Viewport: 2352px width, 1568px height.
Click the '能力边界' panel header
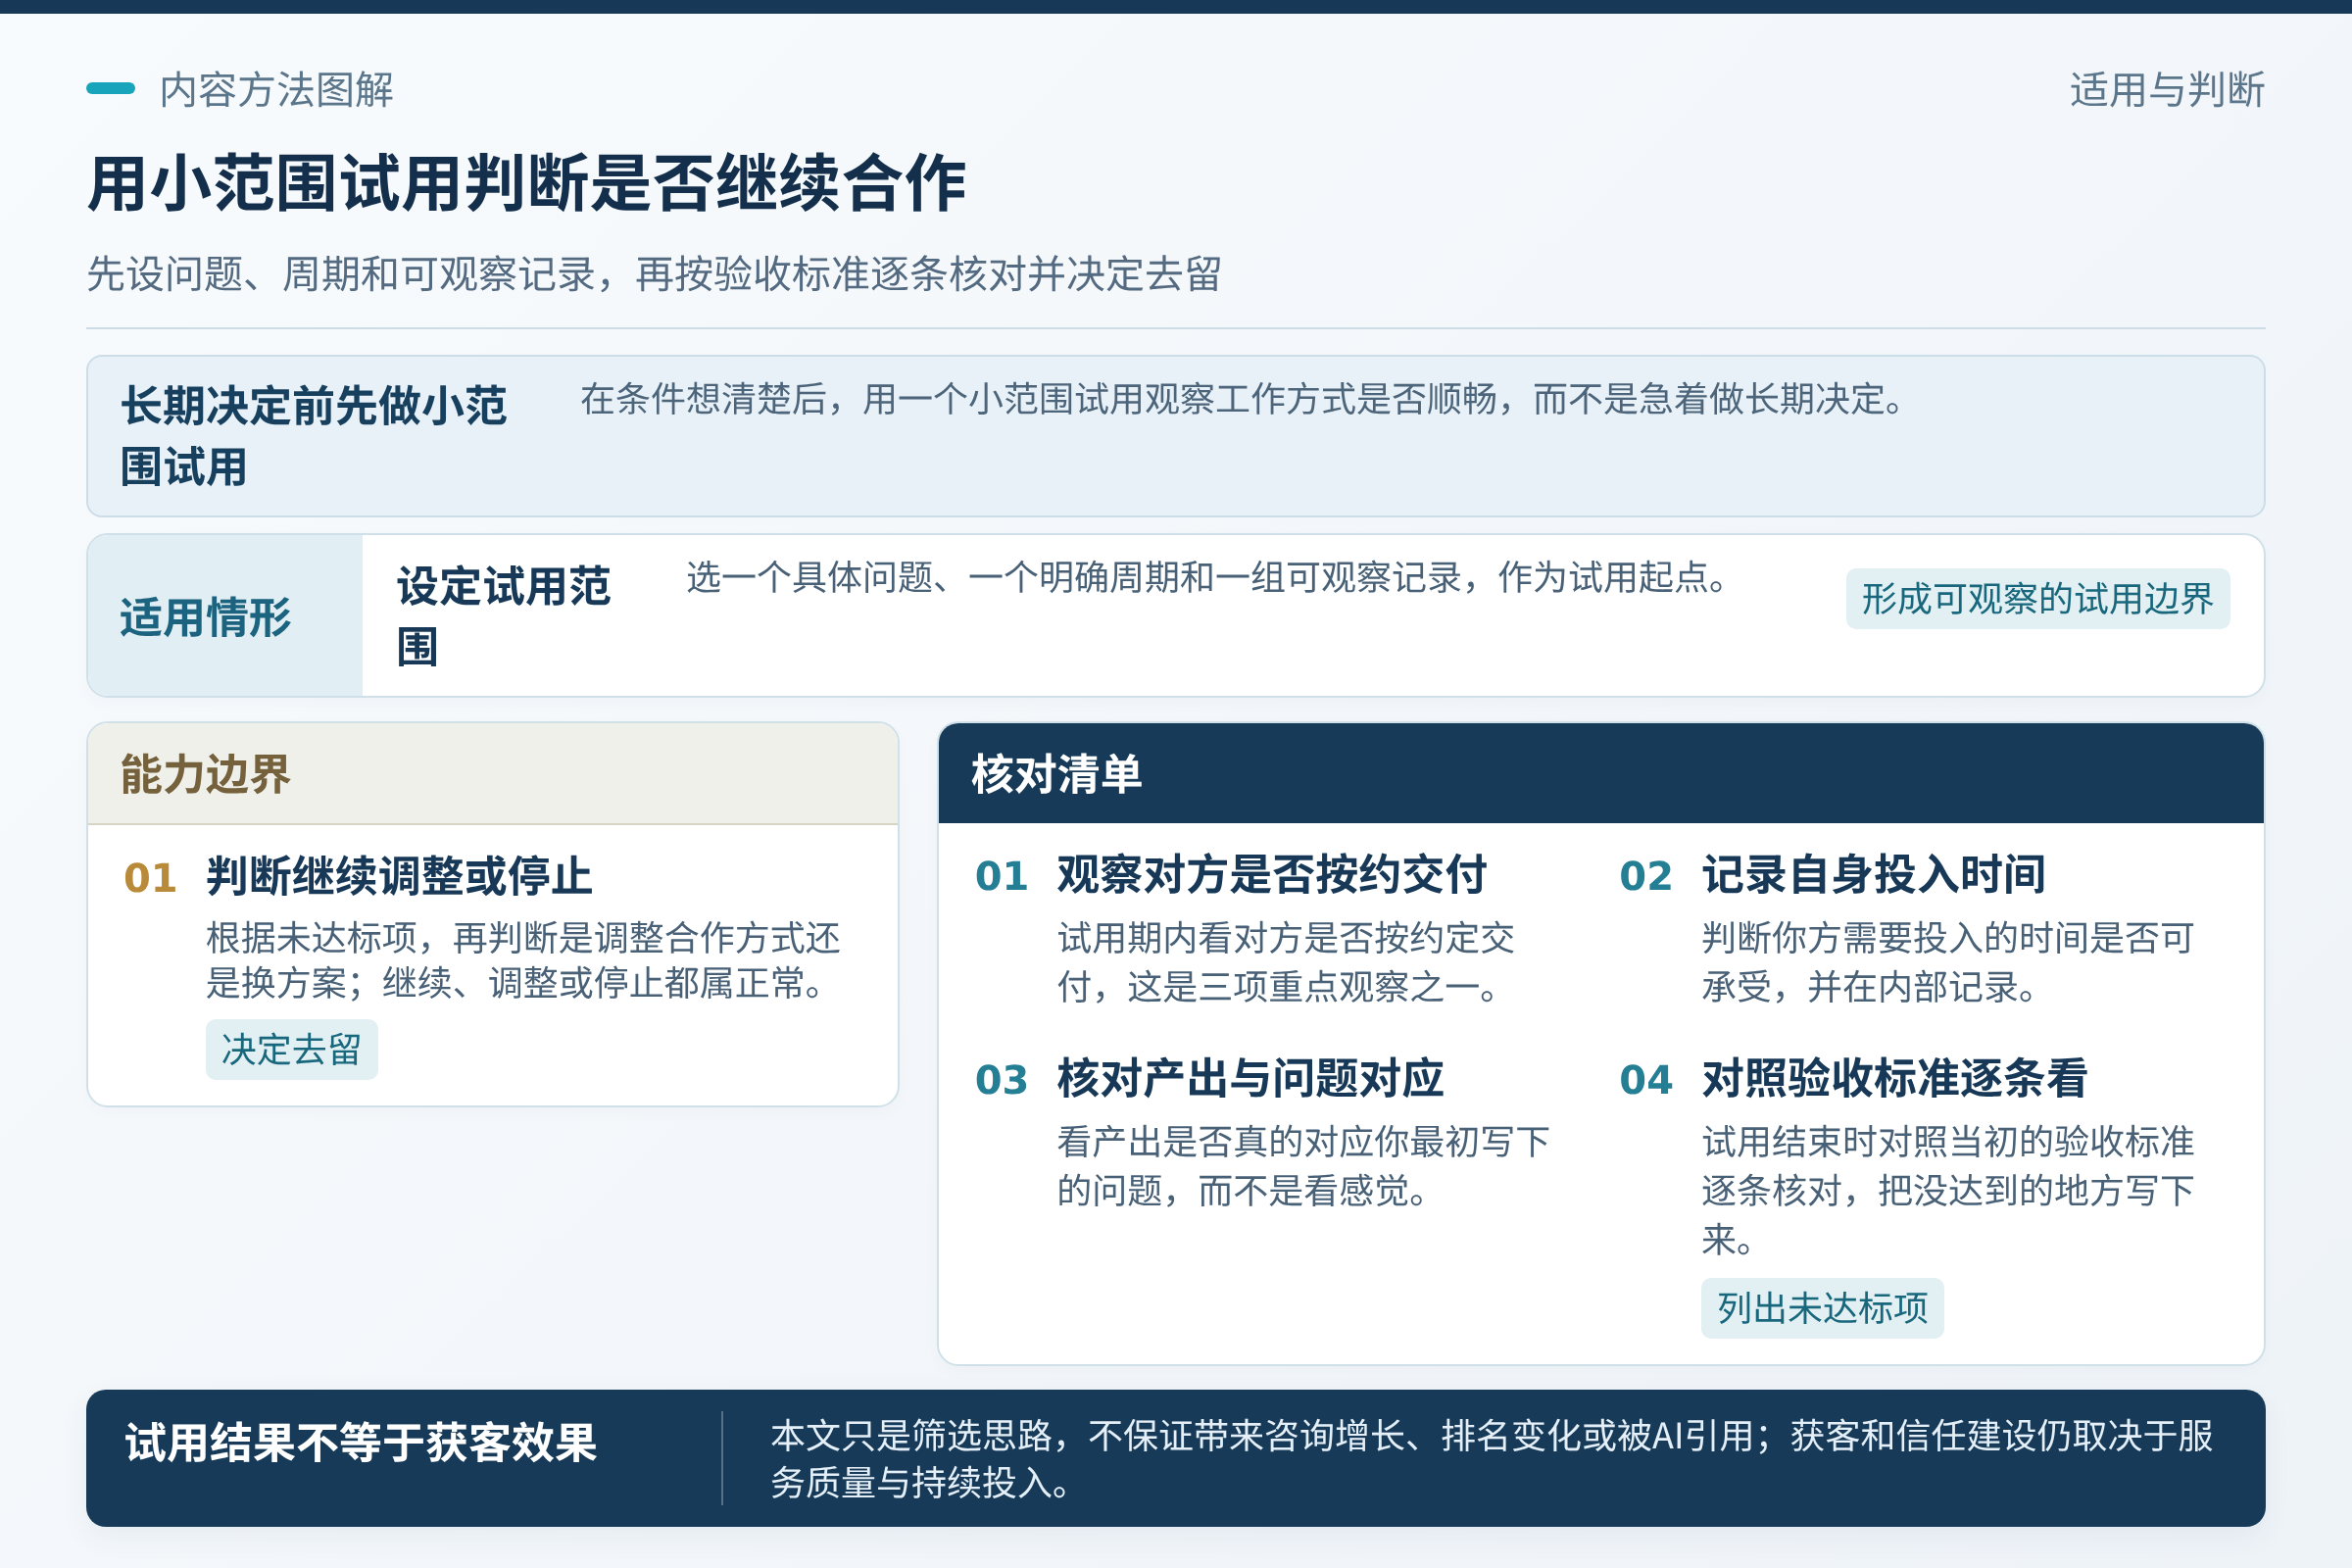(493, 774)
